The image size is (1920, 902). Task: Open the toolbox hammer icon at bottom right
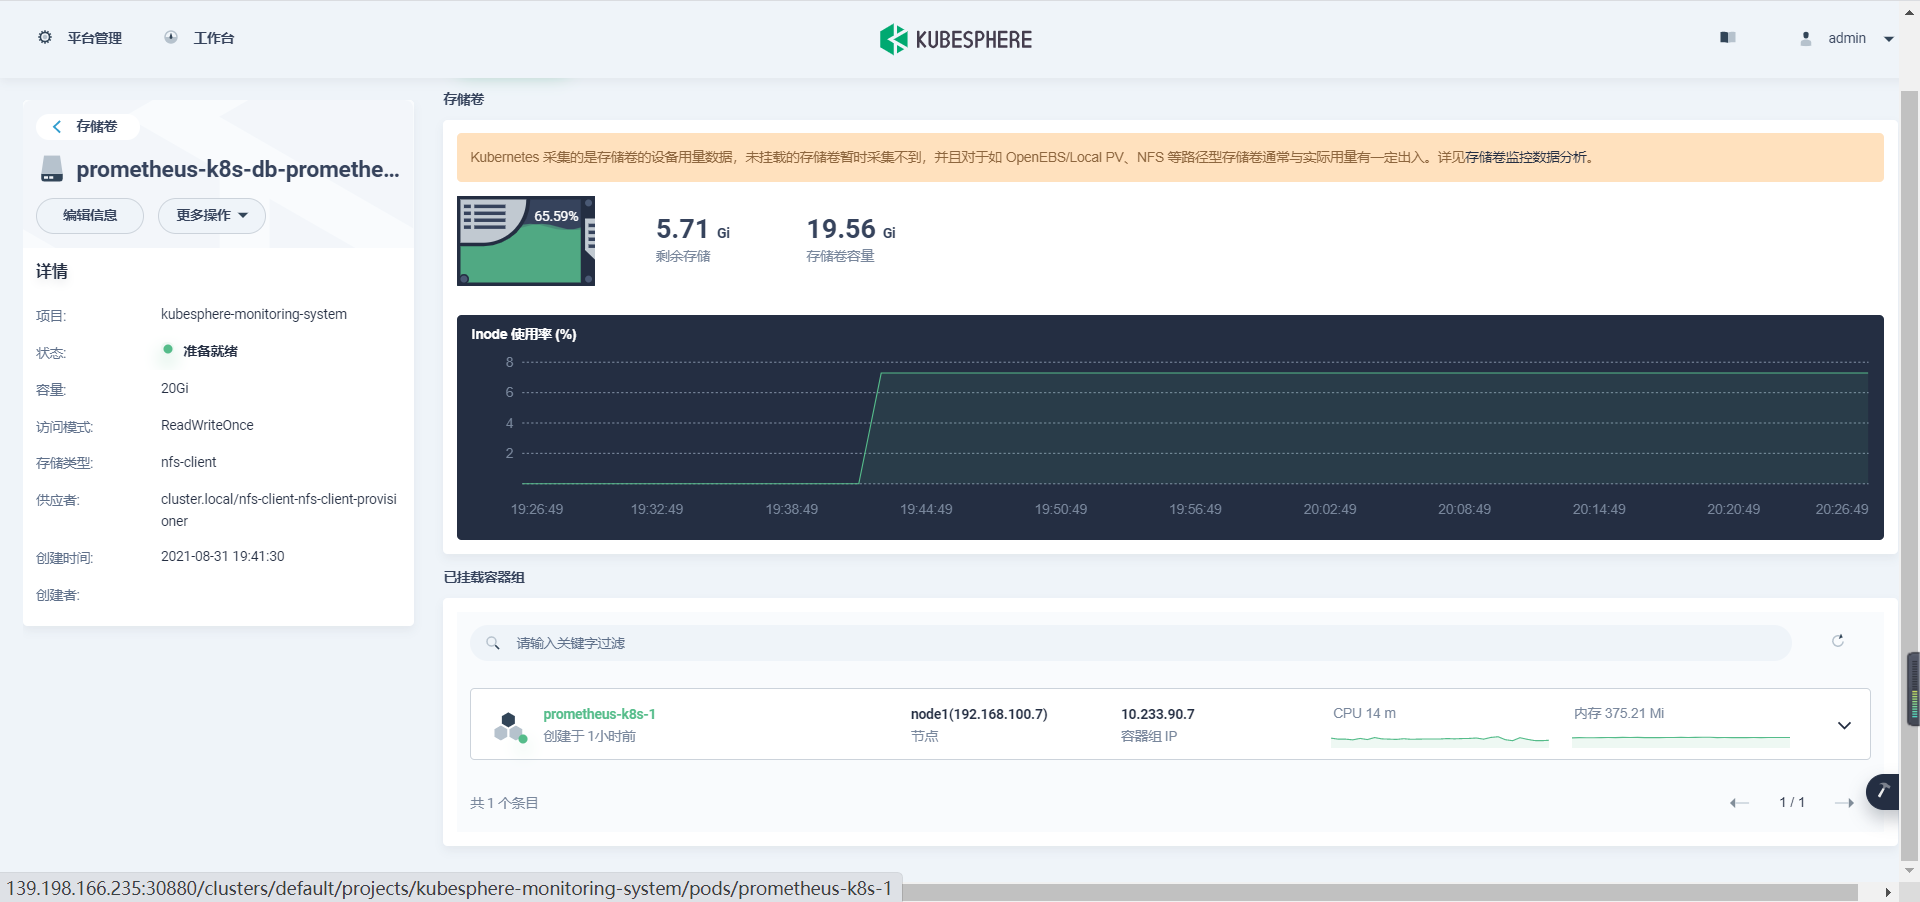[1884, 791]
